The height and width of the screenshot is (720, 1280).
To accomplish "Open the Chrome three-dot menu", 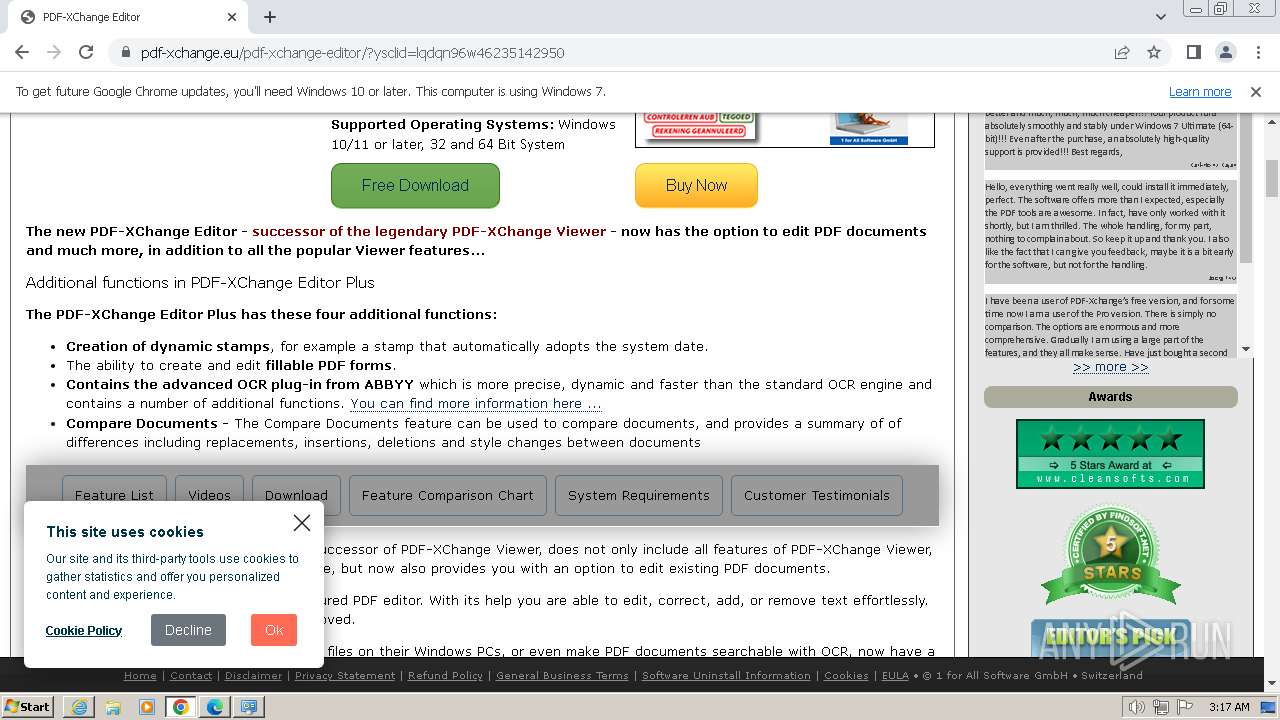I will coord(1258,53).
